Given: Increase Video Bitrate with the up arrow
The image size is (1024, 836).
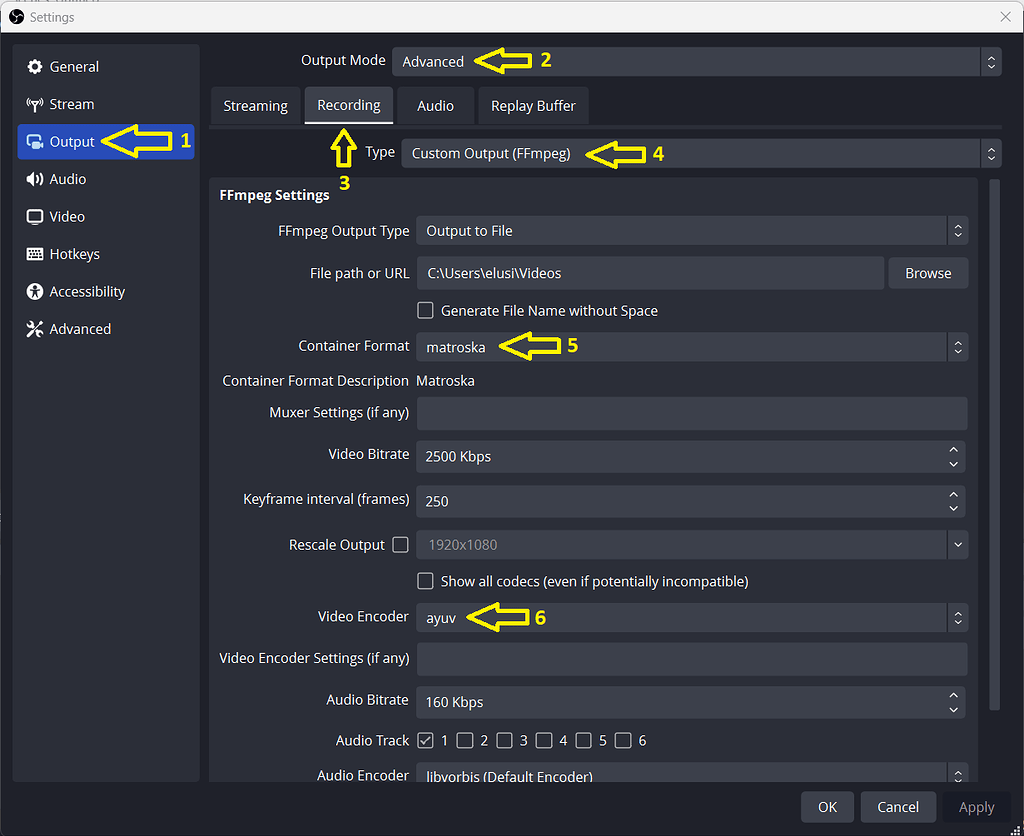Looking at the screenshot, I should pyautogui.click(x=953, y=450).
